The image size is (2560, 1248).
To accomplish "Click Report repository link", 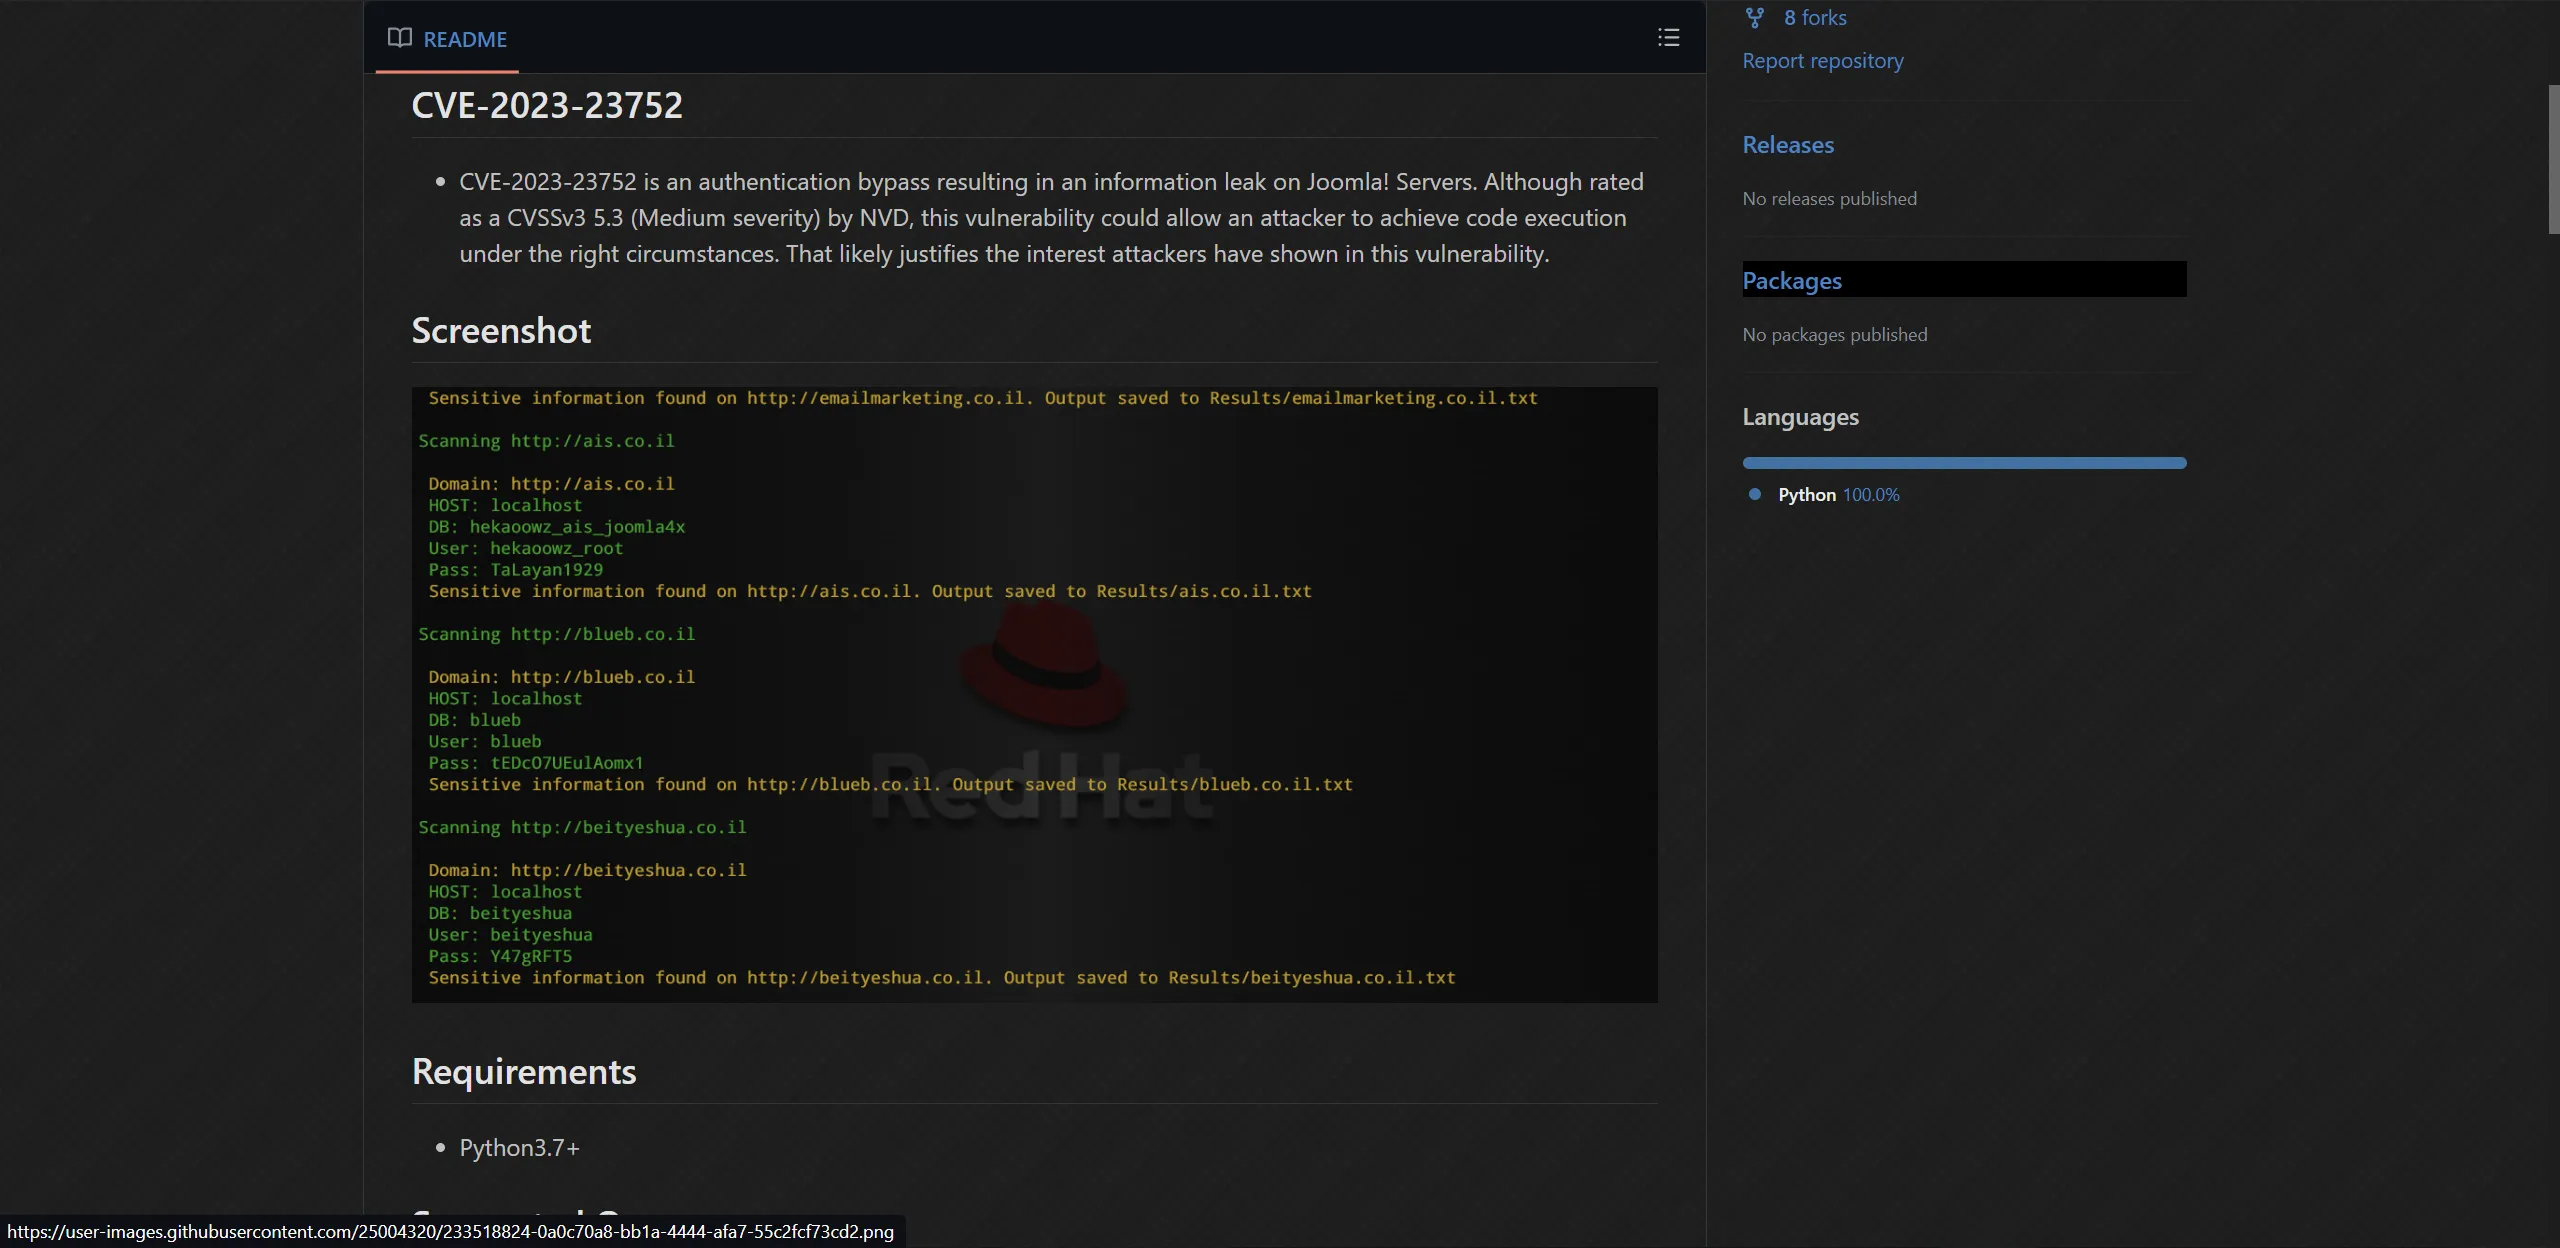I will click(1822, 61).
